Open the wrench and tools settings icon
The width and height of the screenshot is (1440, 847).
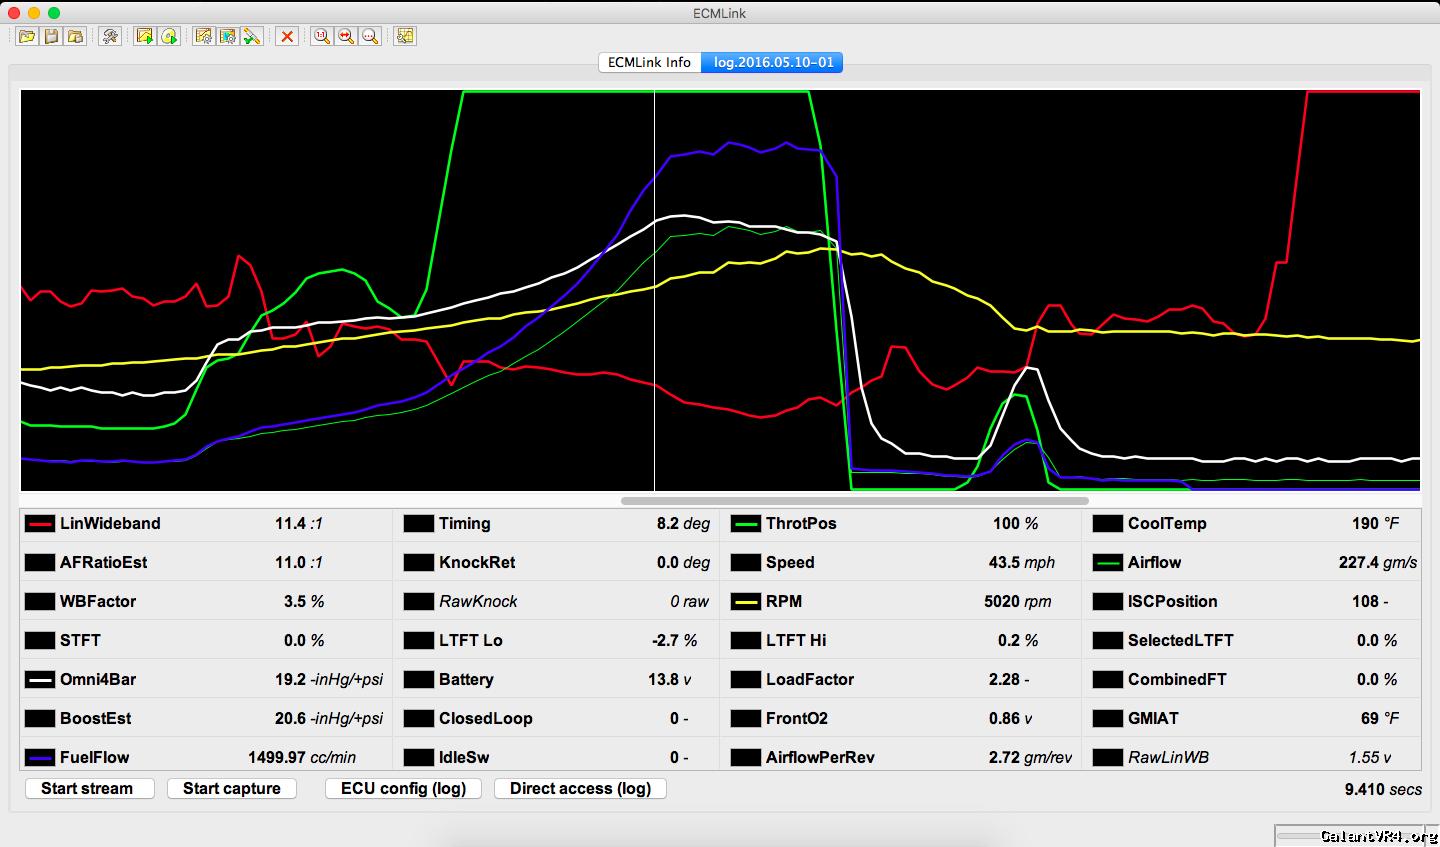110,37
